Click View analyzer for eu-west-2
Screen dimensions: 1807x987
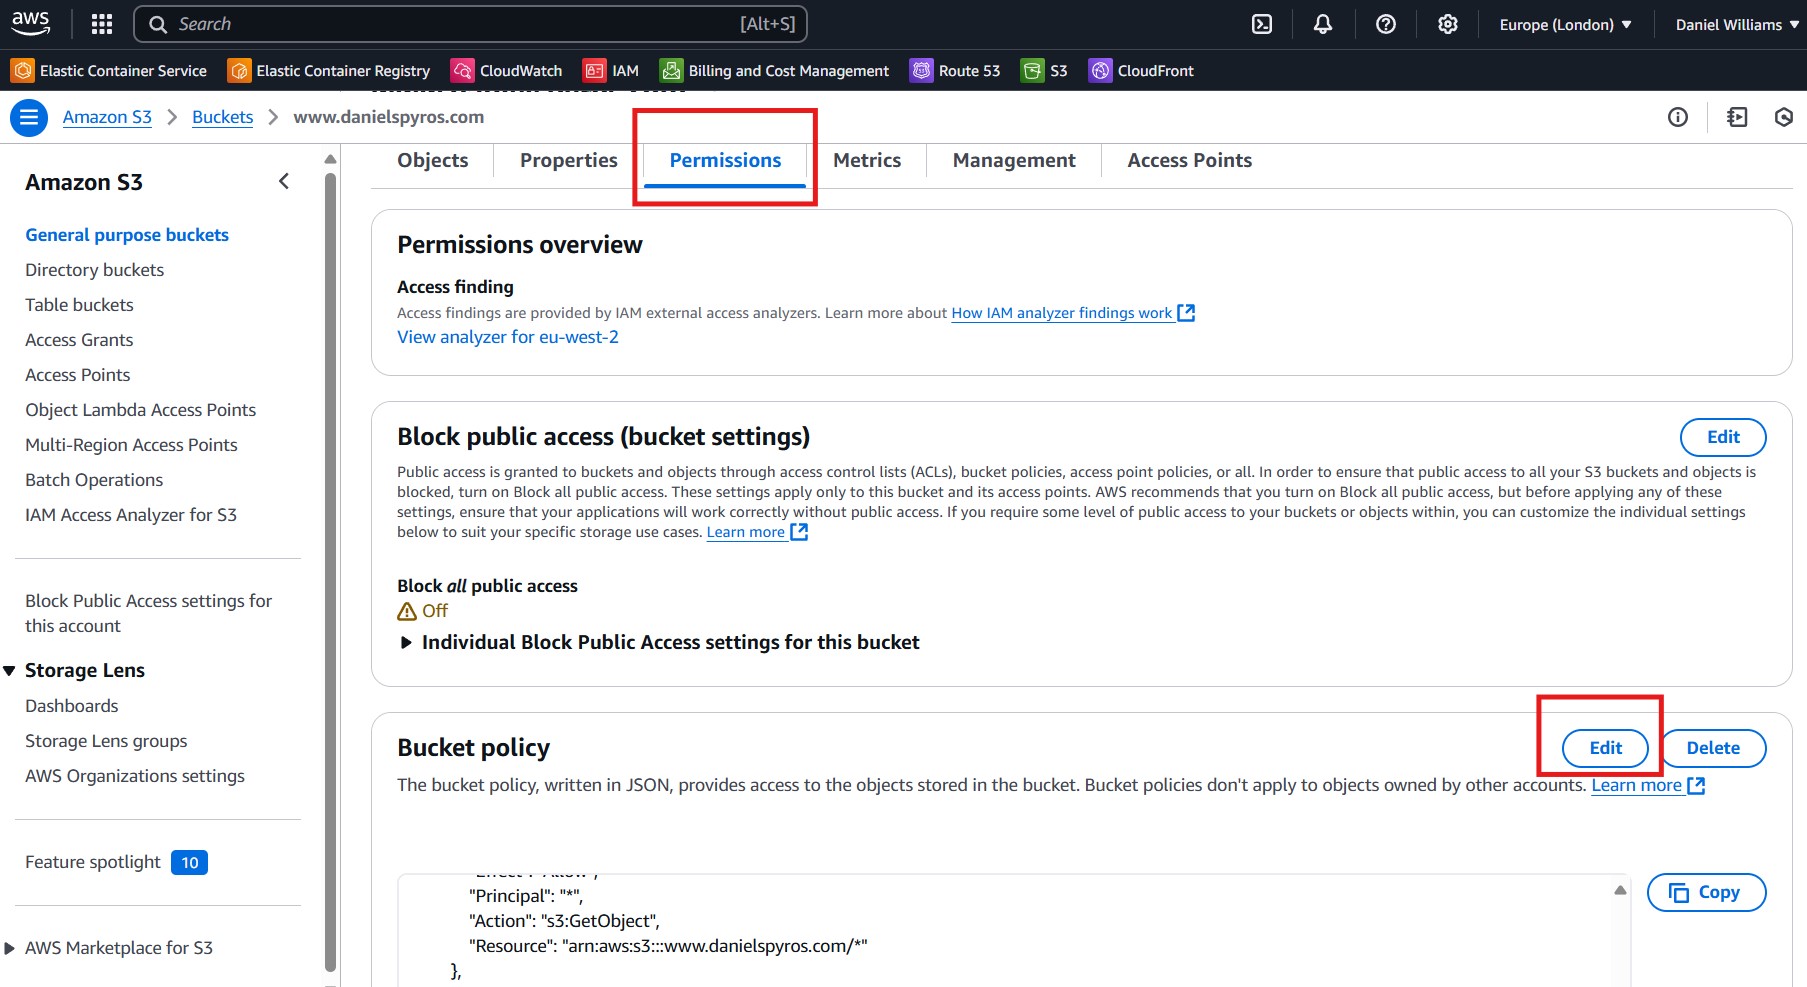[507, 337]
